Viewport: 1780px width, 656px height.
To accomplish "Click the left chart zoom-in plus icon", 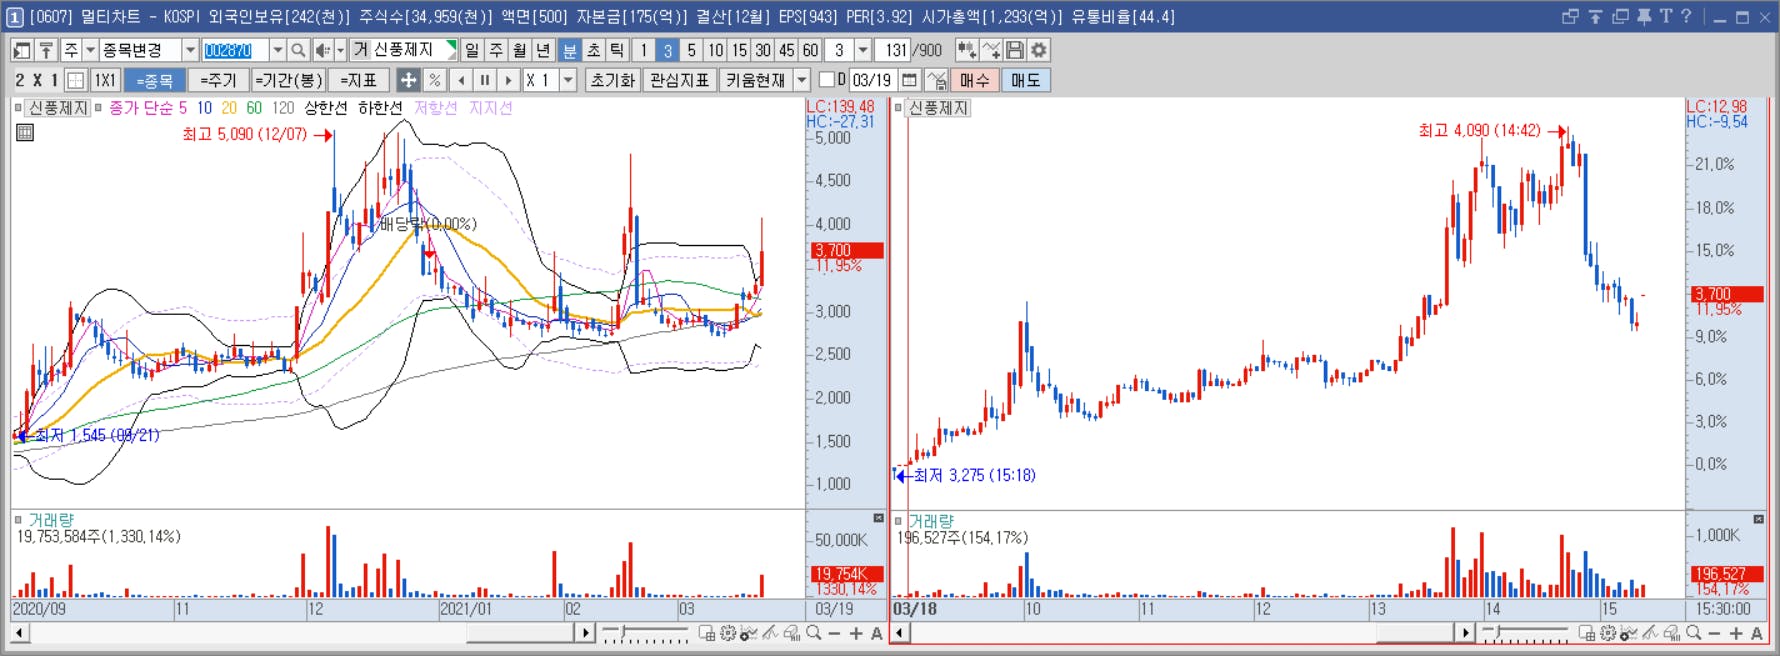I will point(856,633).
